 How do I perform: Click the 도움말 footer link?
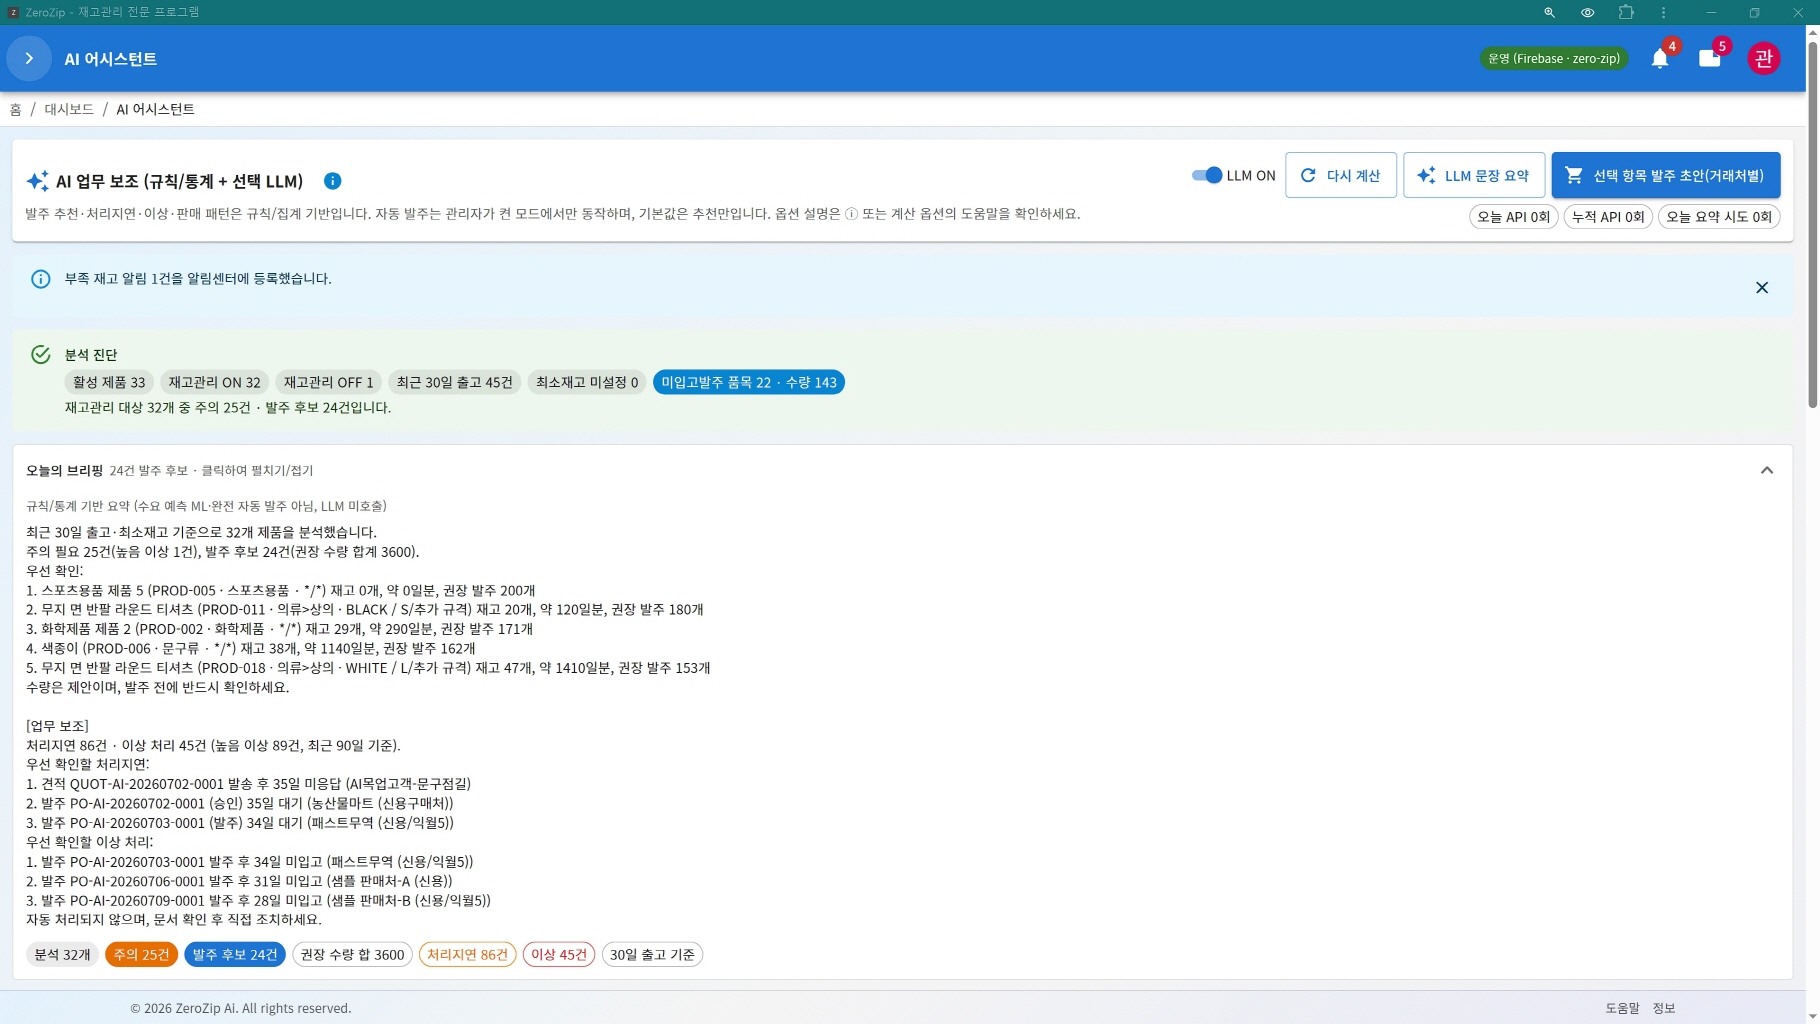(1622, 1008)
